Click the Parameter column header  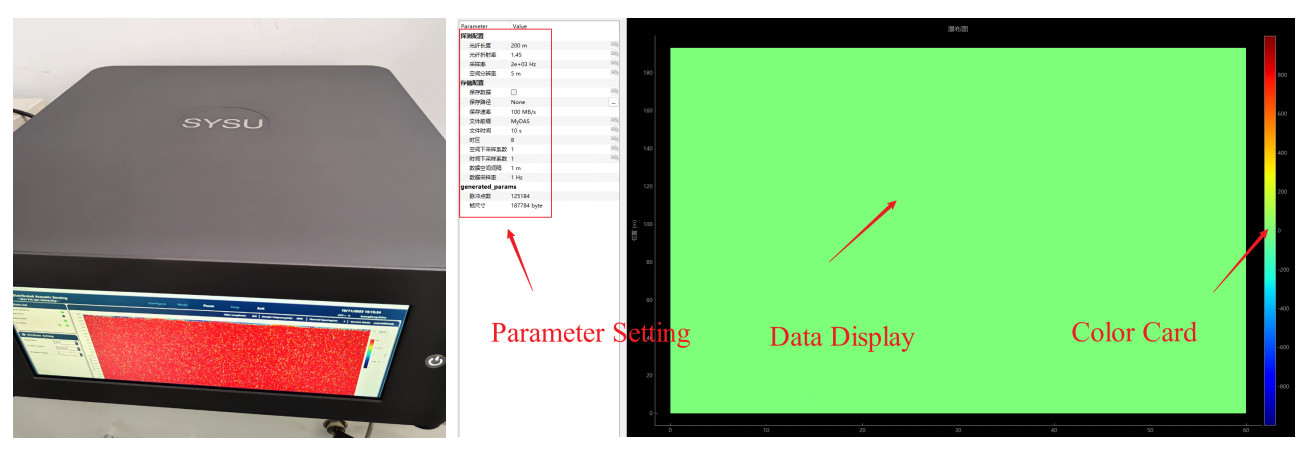point(475,26)
